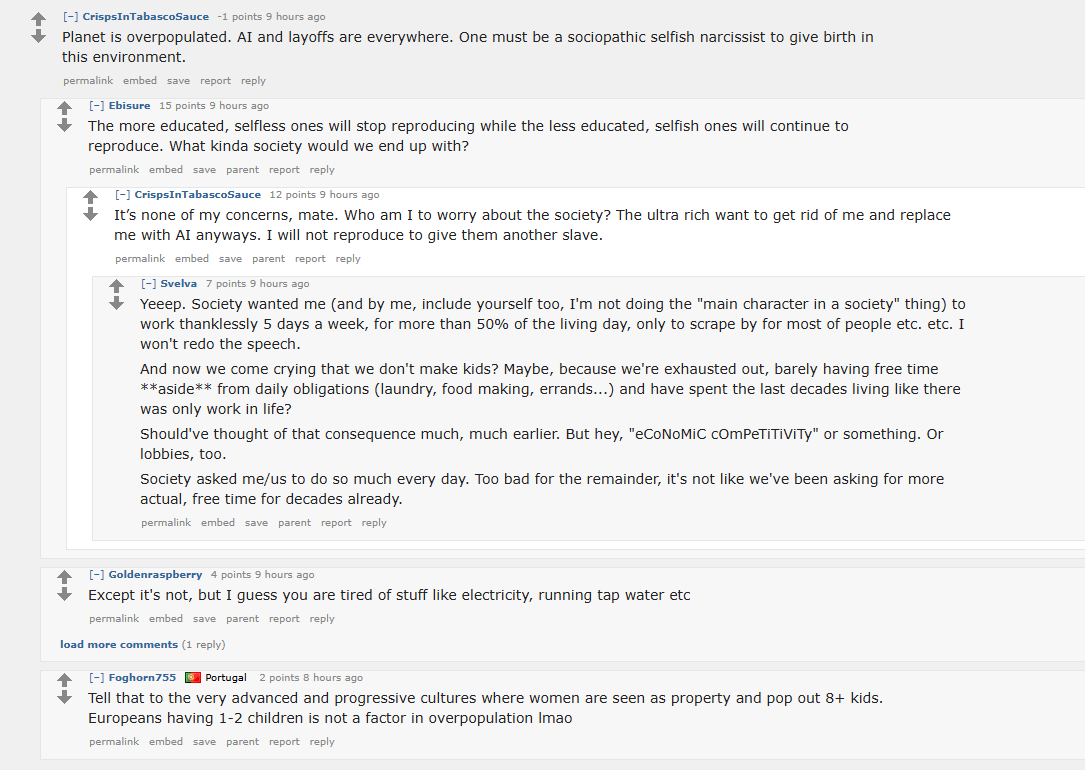Collapse Foghorn755's comment
This screenshot has width=1085, height=770.
(97, 678)
